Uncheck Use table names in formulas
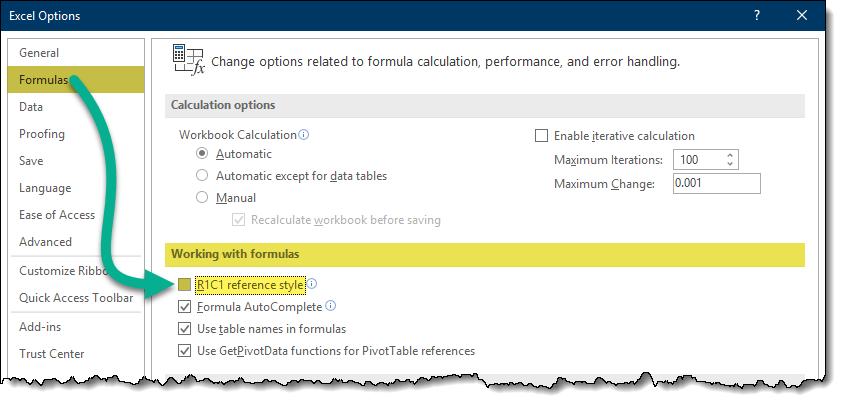The height and width of the screenshot is (406, 841). tap(185, 329)
